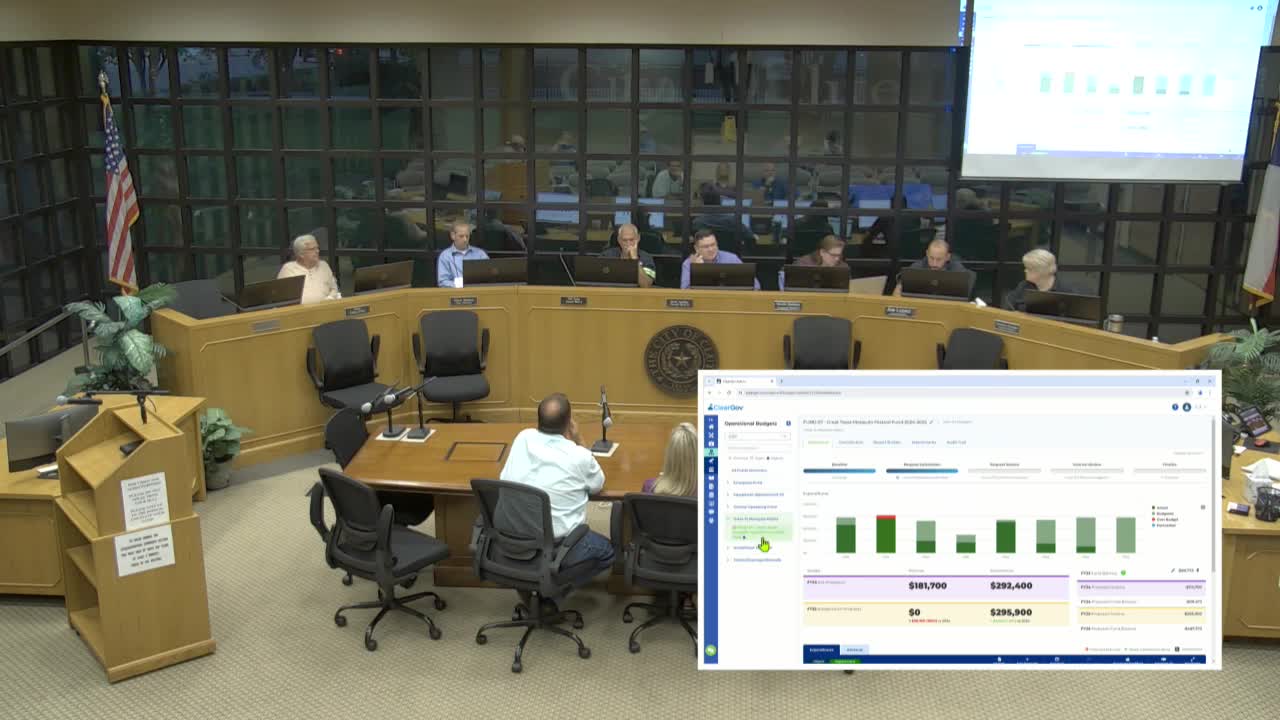Screen dimensions: 1280x720
Task: Open the Dashboard tab
Action: click(818, 442)
